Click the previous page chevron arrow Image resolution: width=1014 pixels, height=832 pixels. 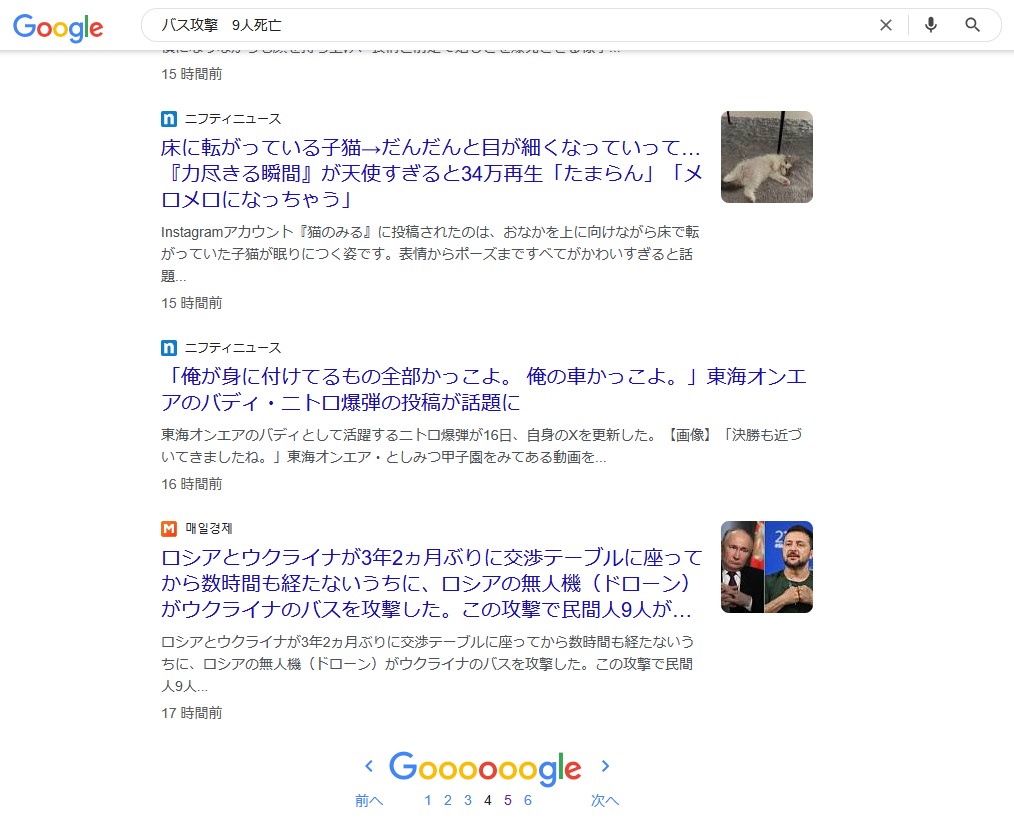[369, 766]
